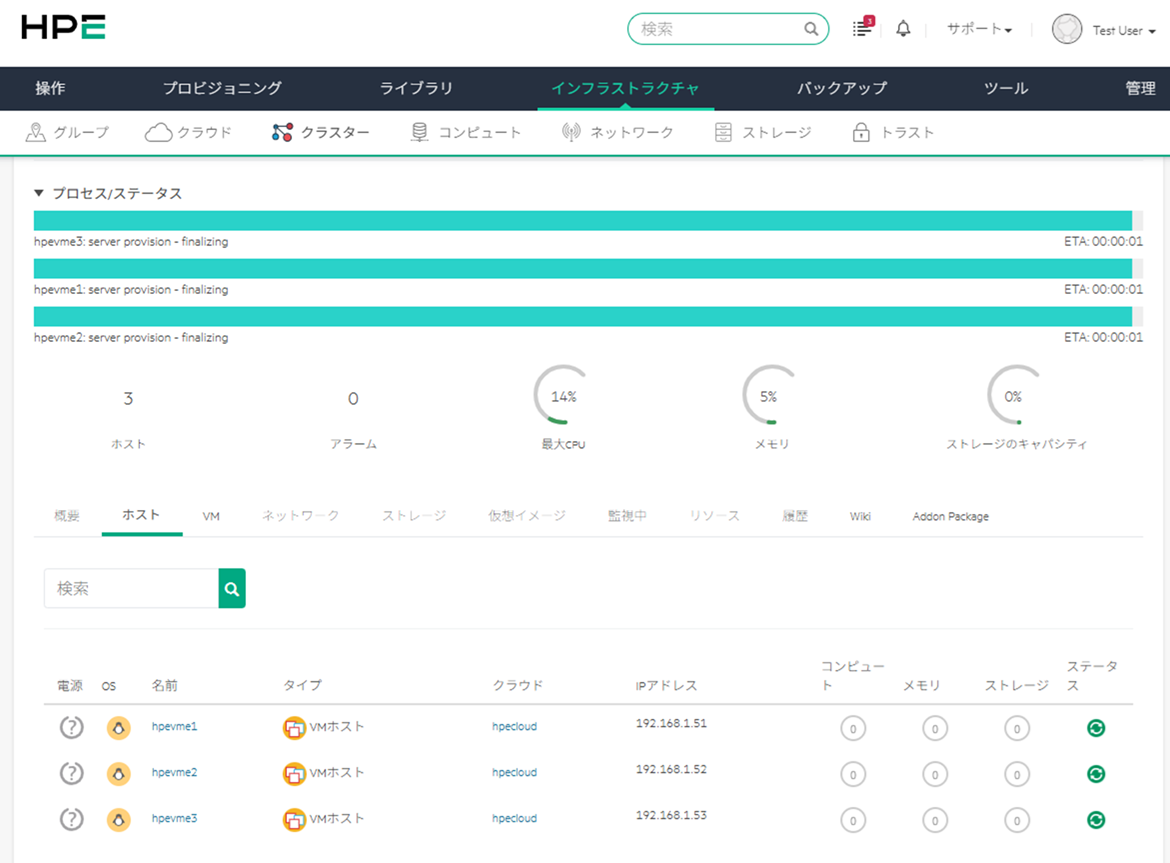Click the search magnifier button above host list
The width and height of the screenshot is (1170, 863).
click(232, 589)
